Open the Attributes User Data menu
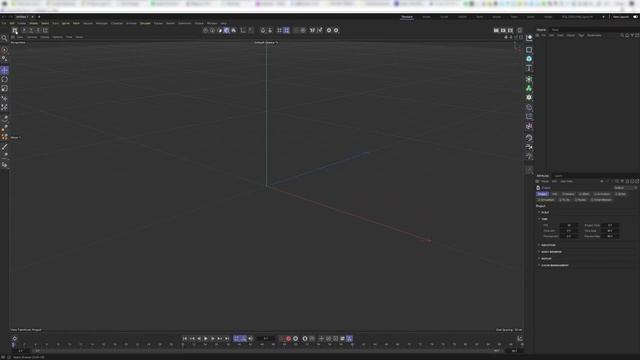Screen dimensions: 640x360 tap(567, 181)
